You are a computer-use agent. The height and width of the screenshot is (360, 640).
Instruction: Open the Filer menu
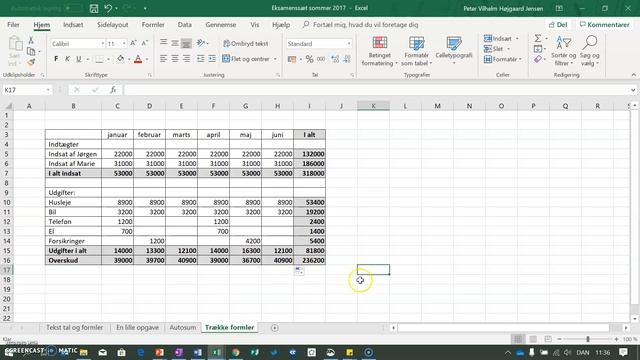click(13, 24)
